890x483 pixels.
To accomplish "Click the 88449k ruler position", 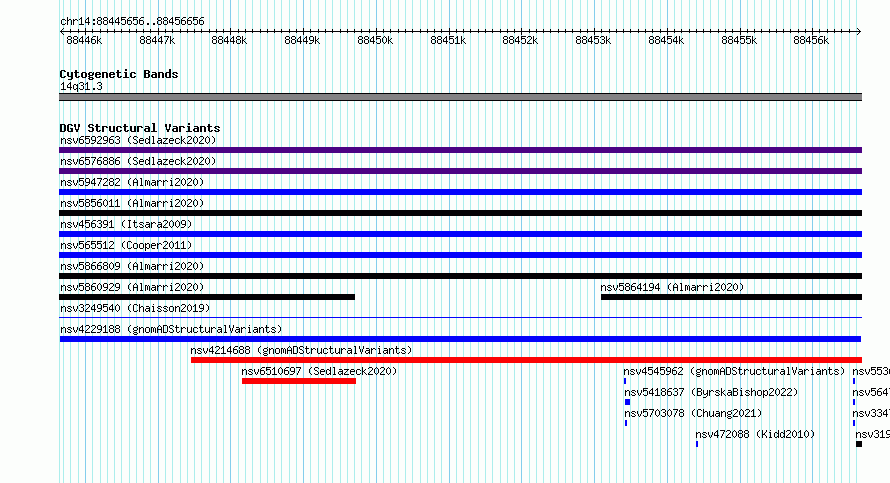I will (x=302, y=40).
